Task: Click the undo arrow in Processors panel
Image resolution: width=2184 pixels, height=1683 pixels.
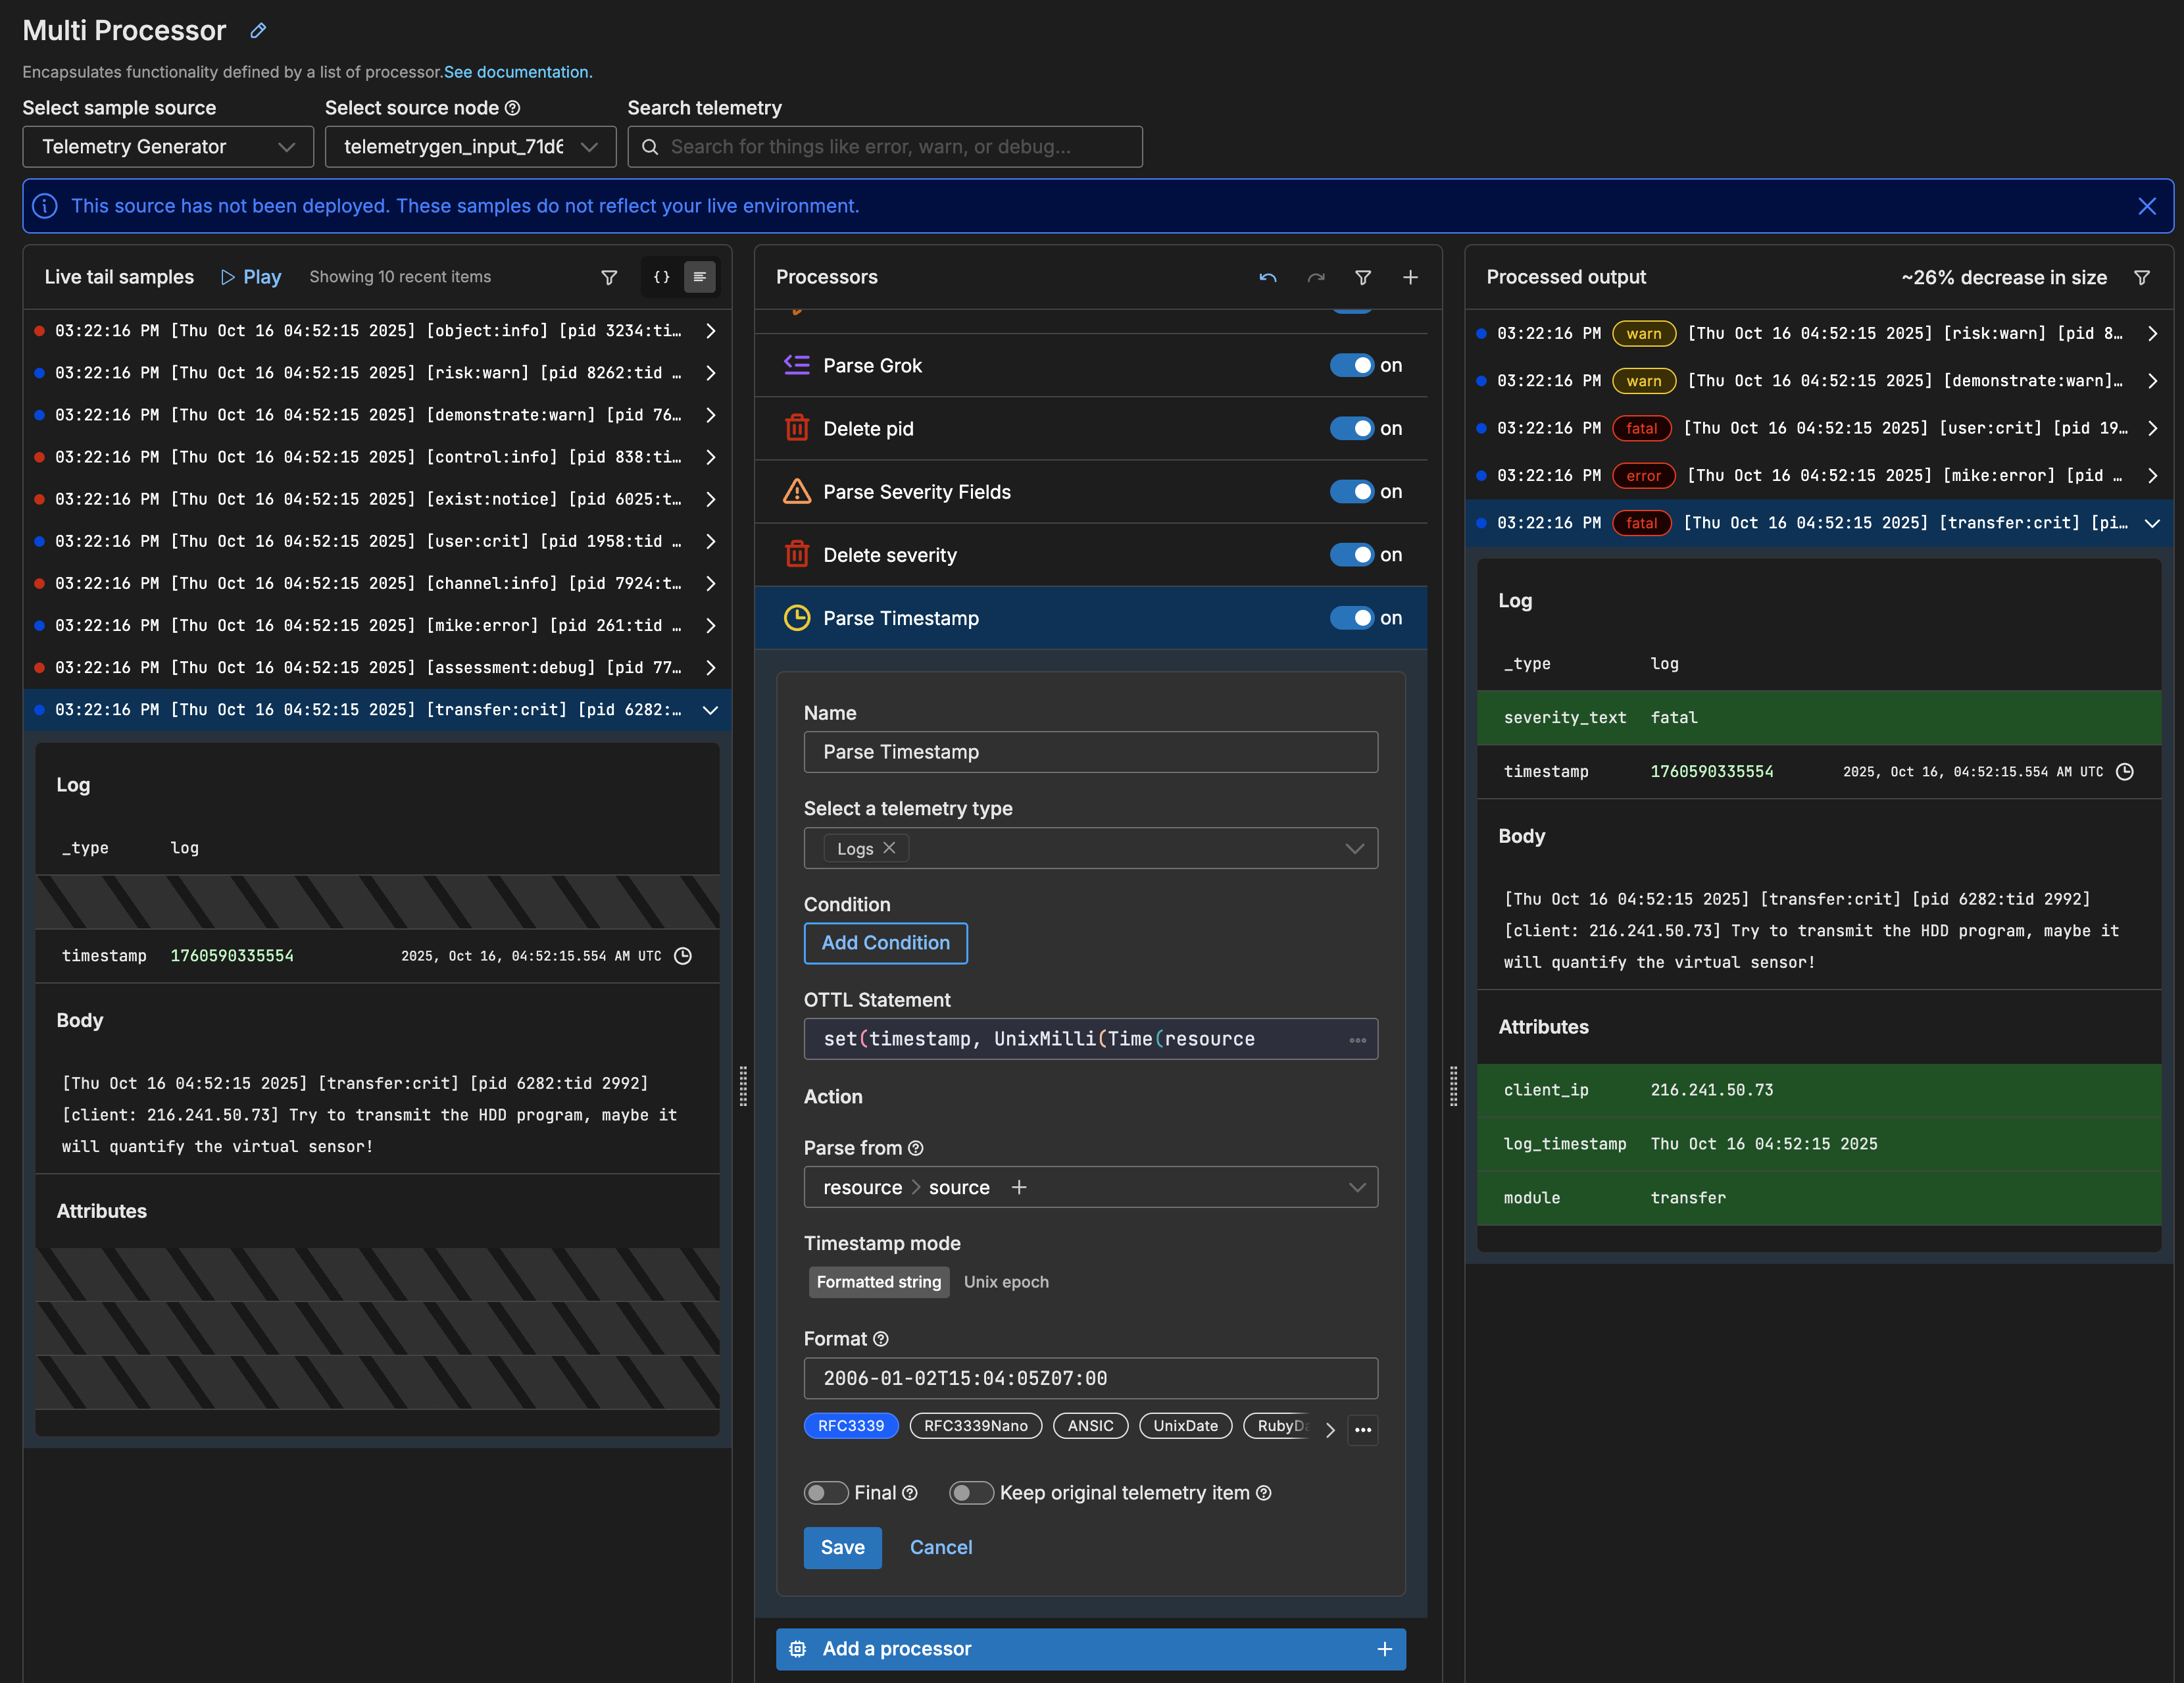Action: [x=1268, y=278]
